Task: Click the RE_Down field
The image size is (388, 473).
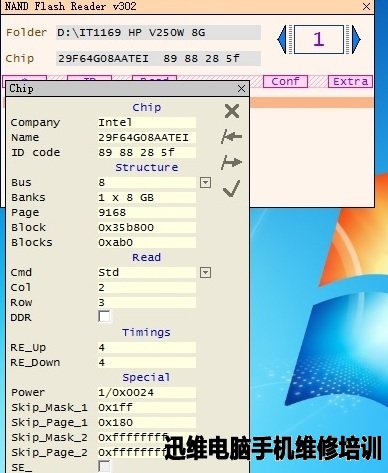Action: (147, 362)
